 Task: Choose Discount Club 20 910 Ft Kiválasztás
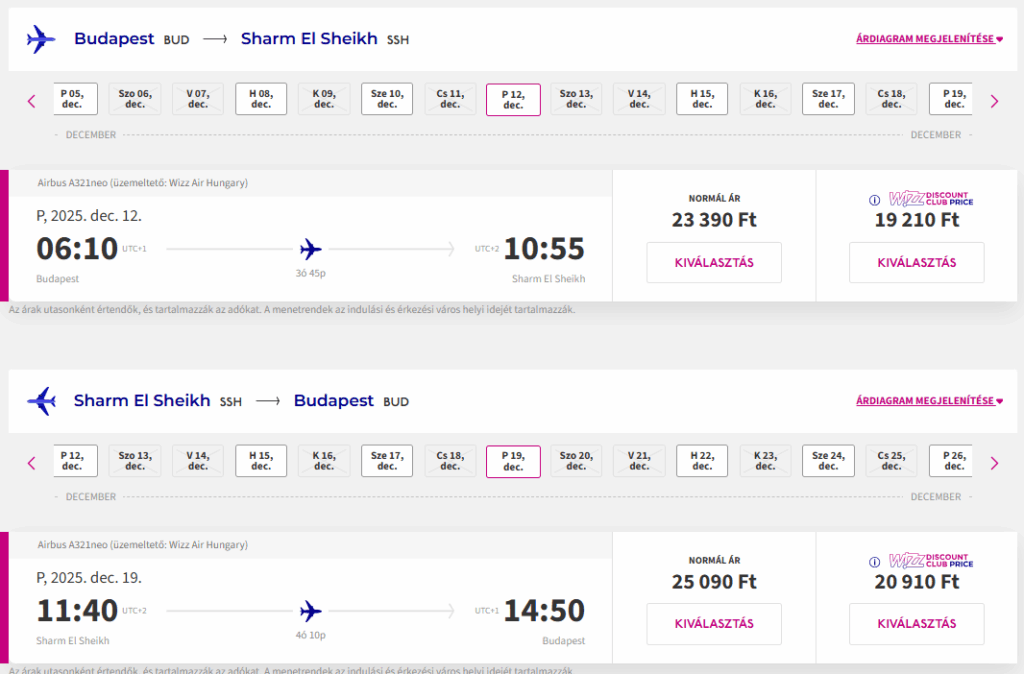click(x=916, y=624)
